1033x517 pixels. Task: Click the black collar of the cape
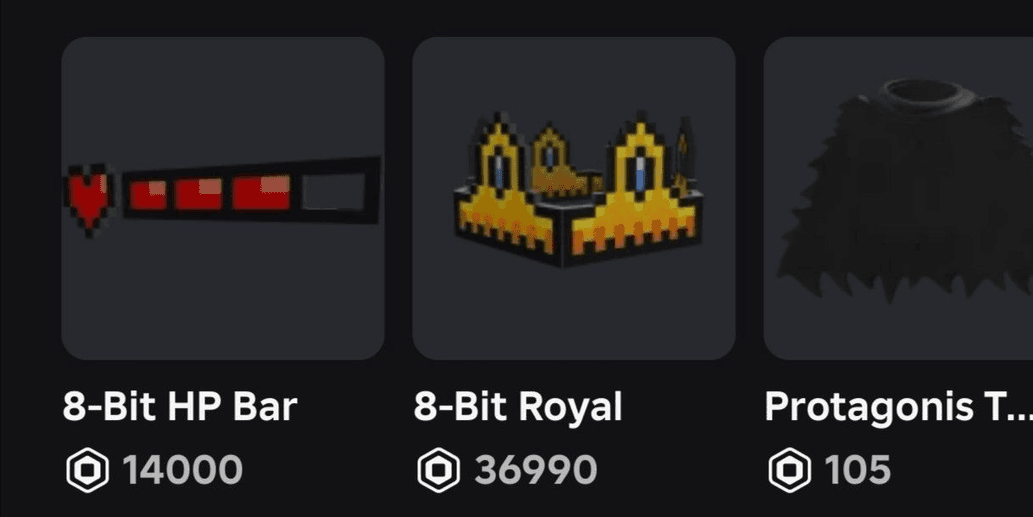(924, 97)
